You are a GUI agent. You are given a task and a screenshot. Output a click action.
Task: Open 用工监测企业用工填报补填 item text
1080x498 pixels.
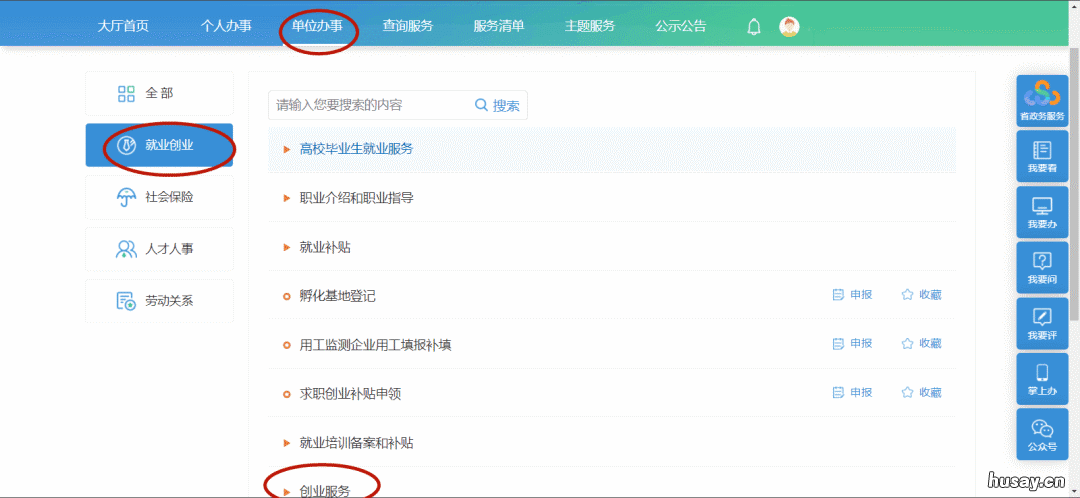tap(375, 345)
